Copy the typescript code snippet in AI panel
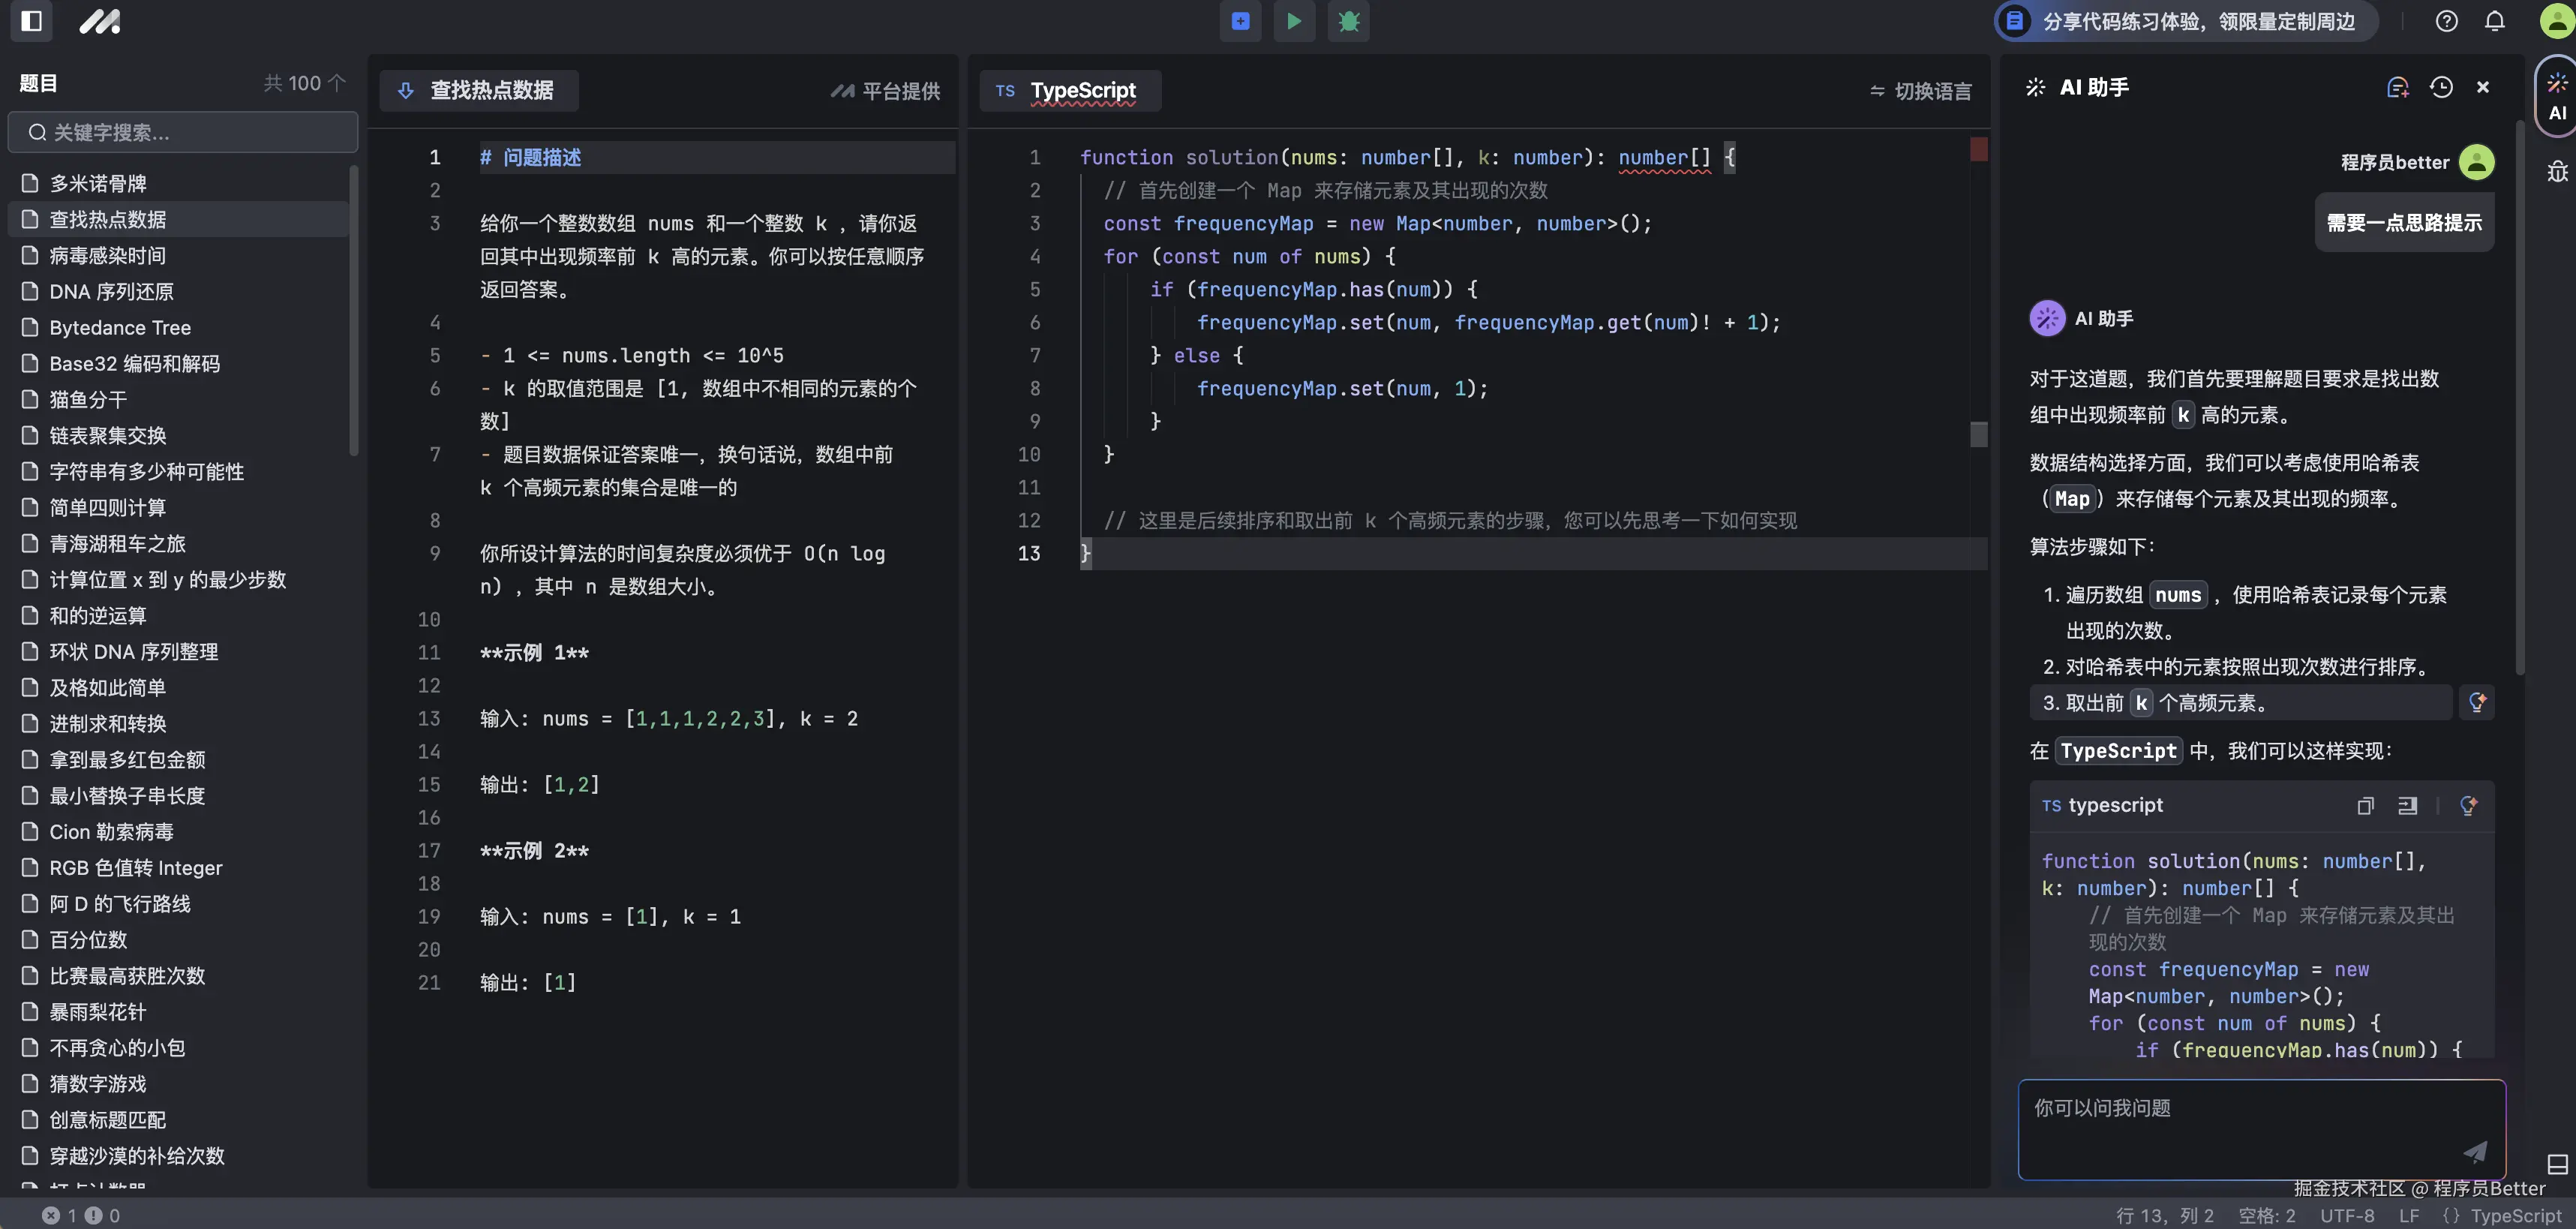This screenshot has height=1229, width=2576. click(2365, 806)
